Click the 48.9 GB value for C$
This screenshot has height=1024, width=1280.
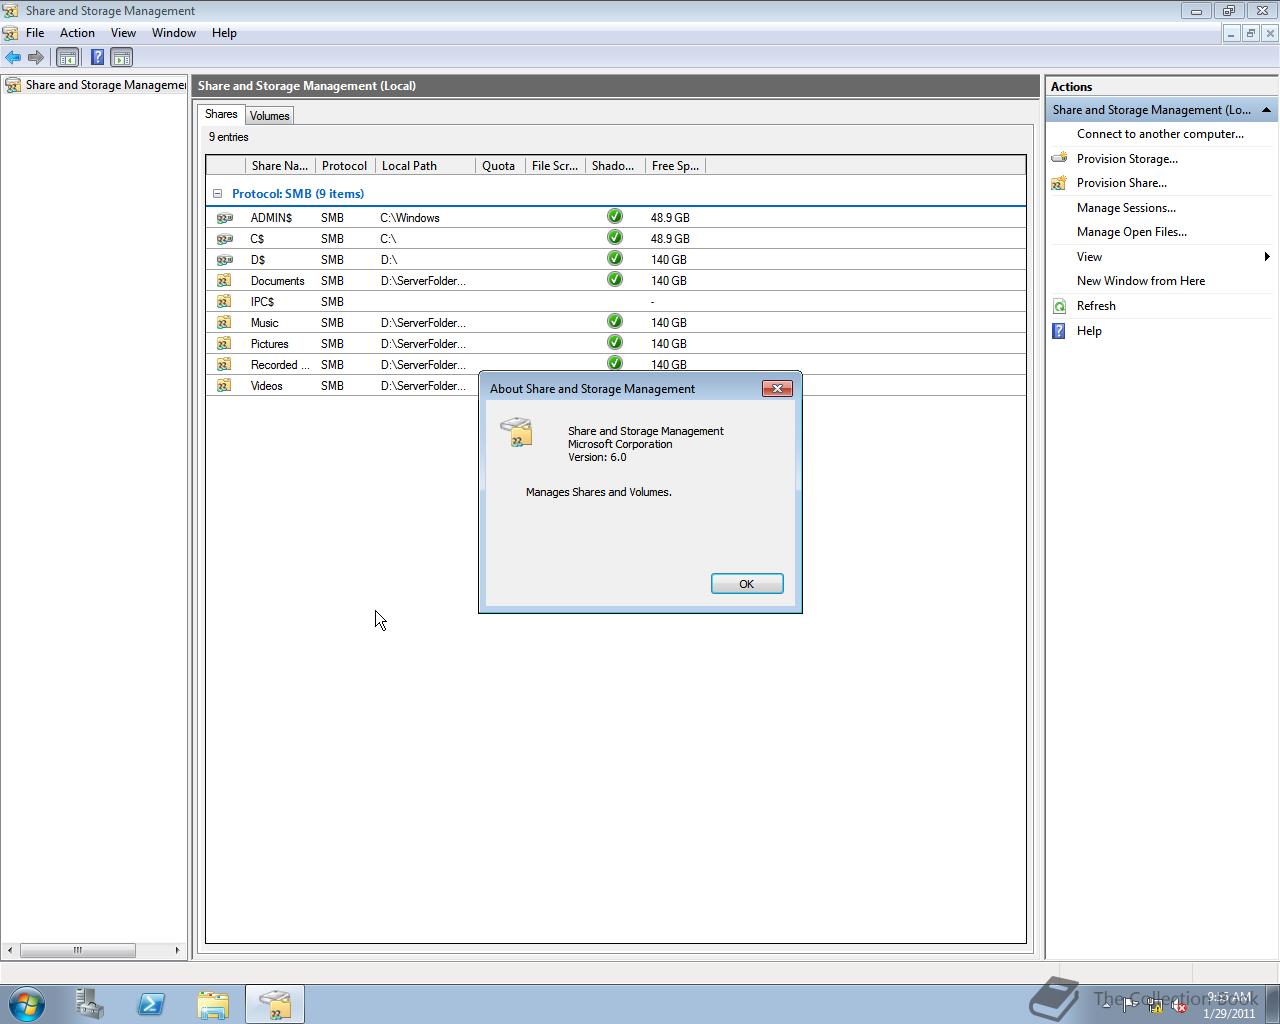tap(670, 239)
